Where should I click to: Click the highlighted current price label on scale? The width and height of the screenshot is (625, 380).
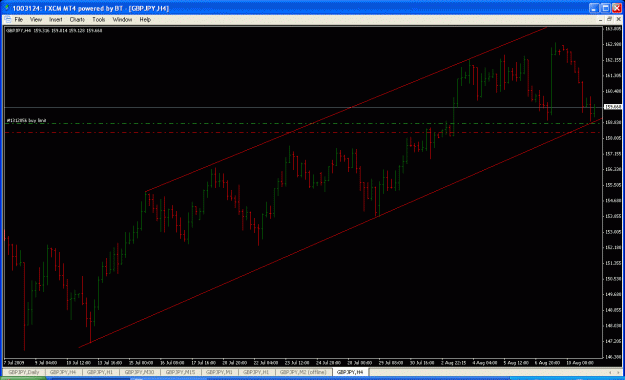613,107
